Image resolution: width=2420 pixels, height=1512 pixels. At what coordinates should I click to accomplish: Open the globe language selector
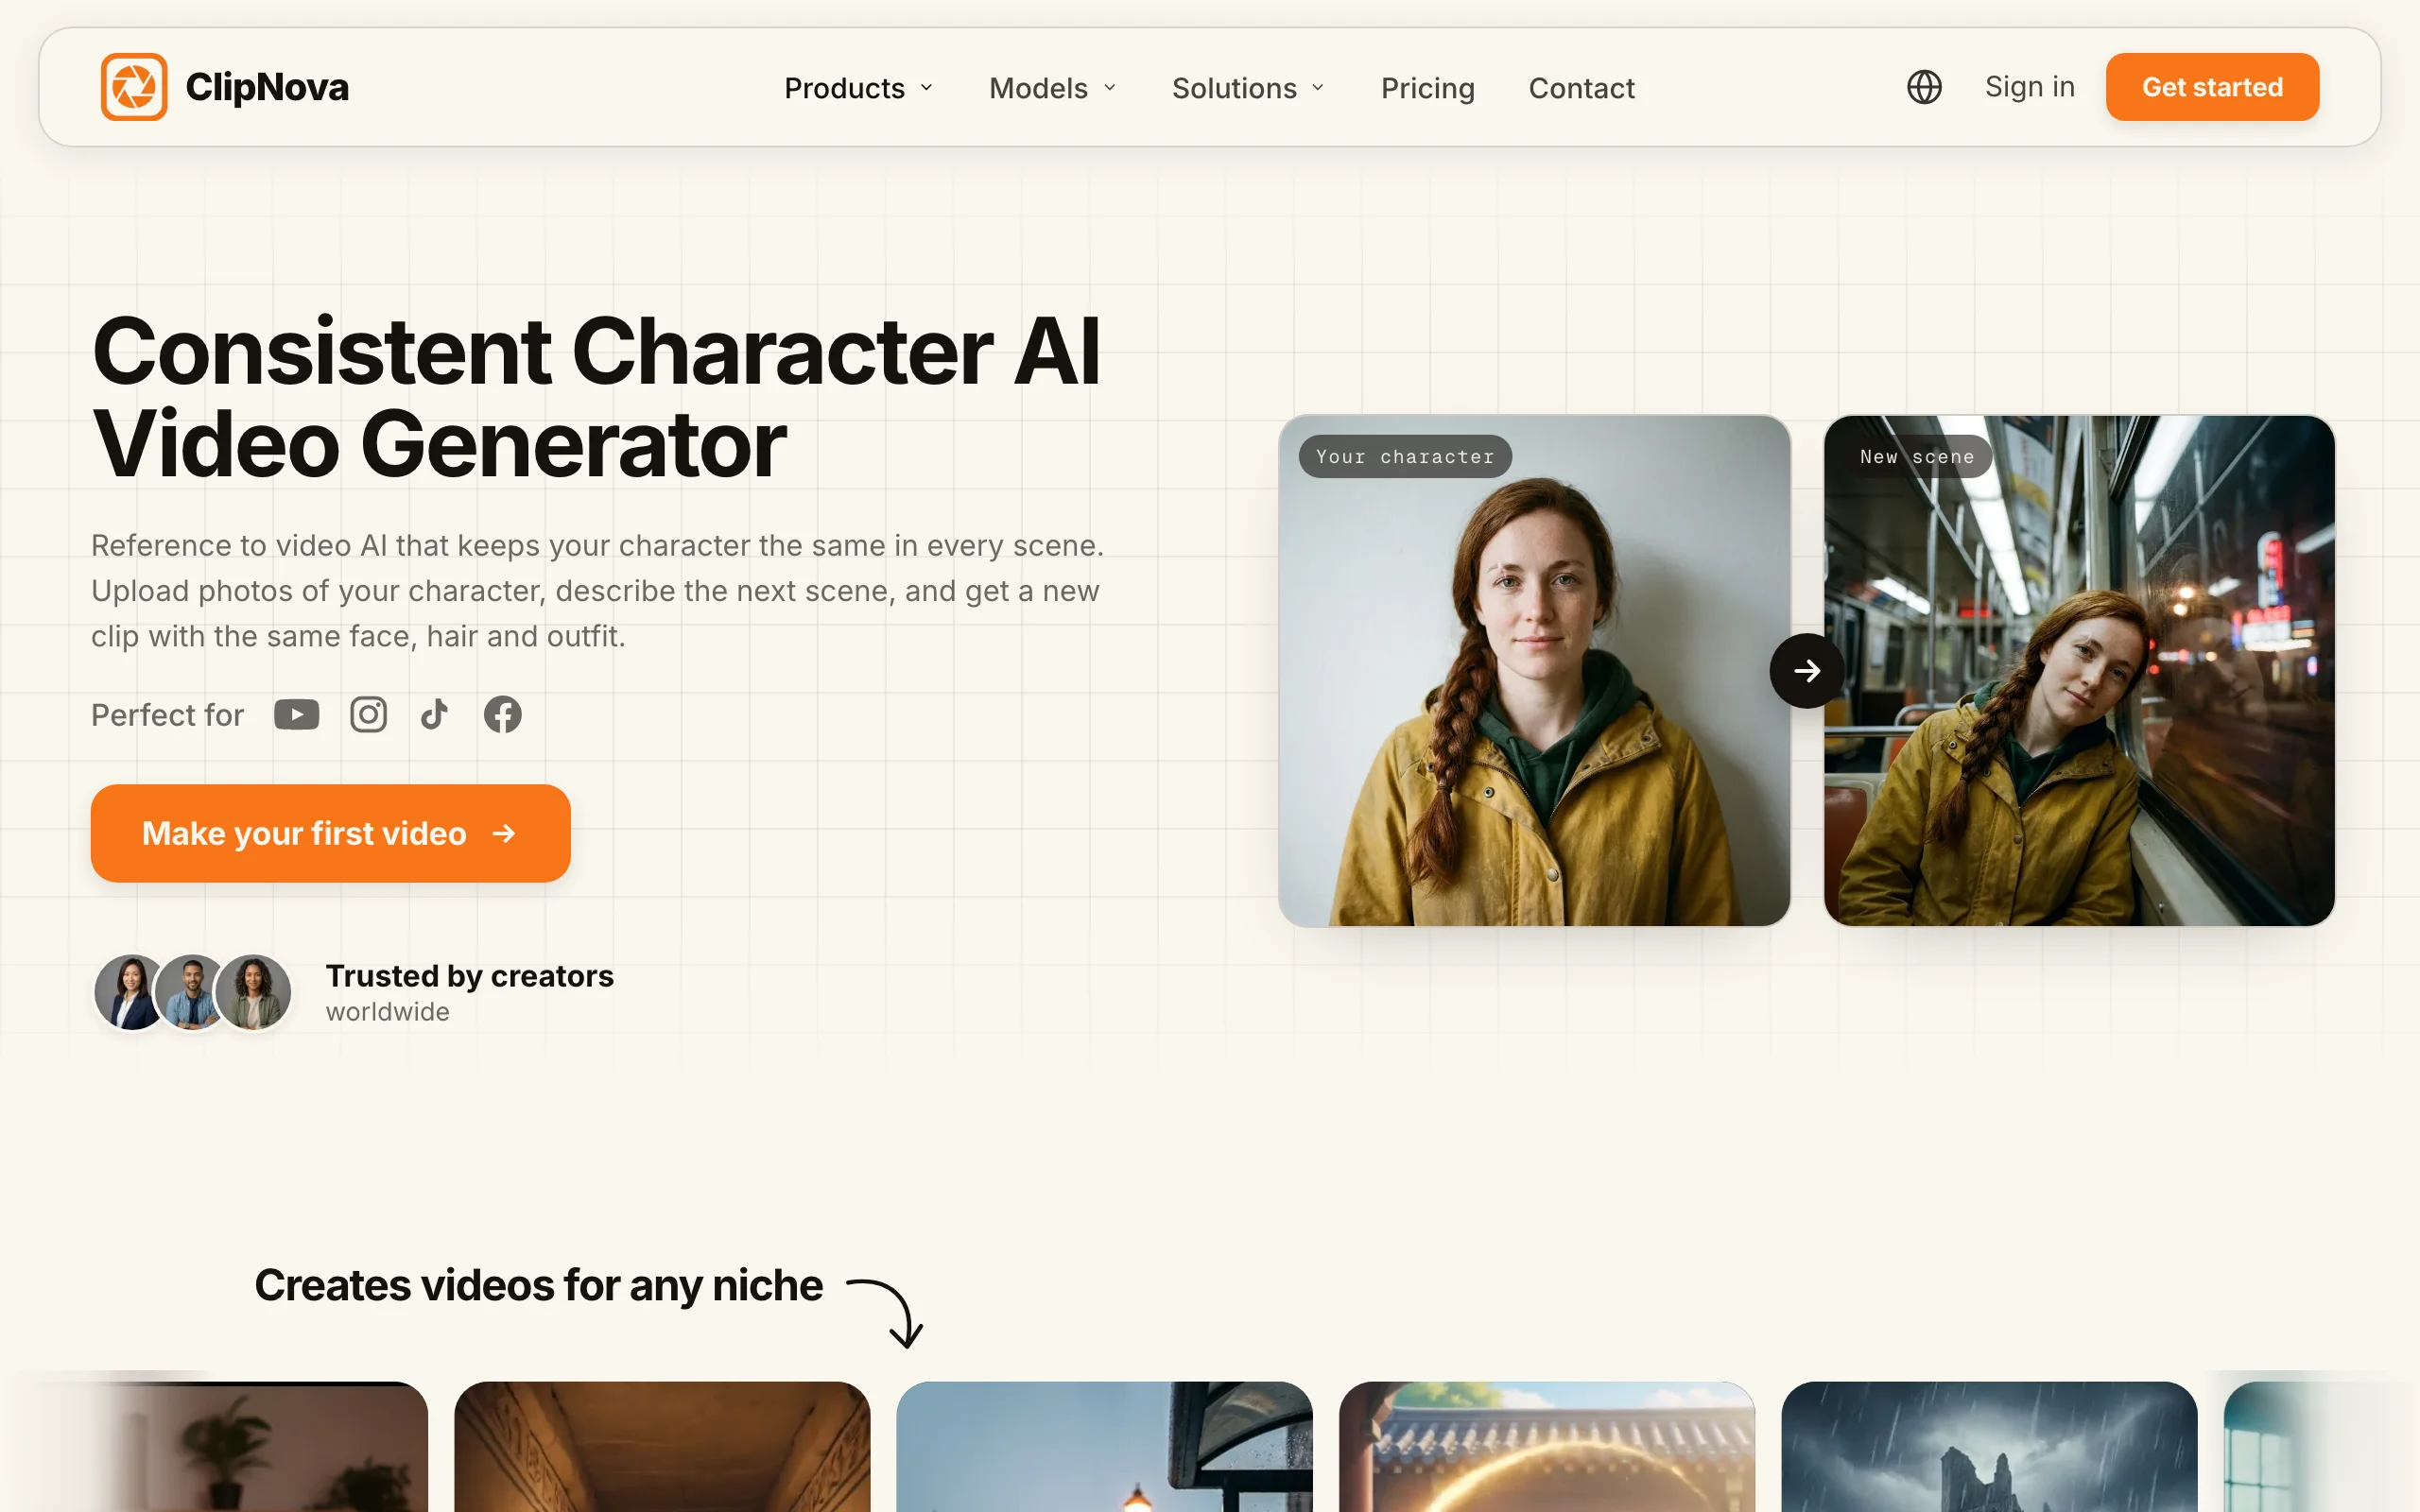tap(1924, 87)
